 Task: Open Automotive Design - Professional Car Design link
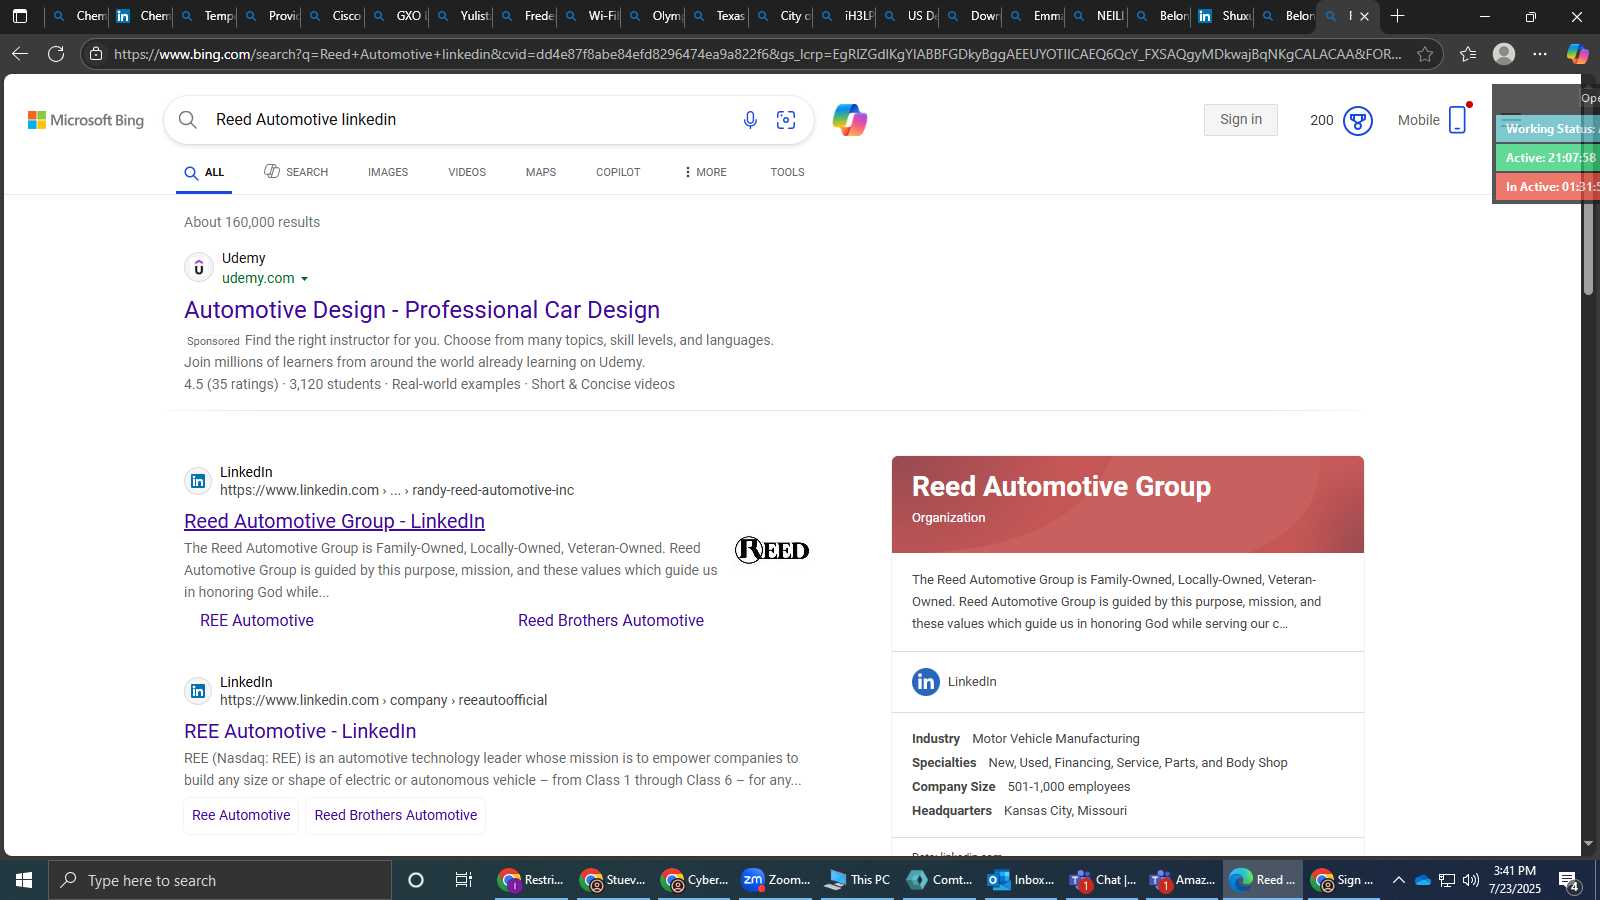pos(422,310)
